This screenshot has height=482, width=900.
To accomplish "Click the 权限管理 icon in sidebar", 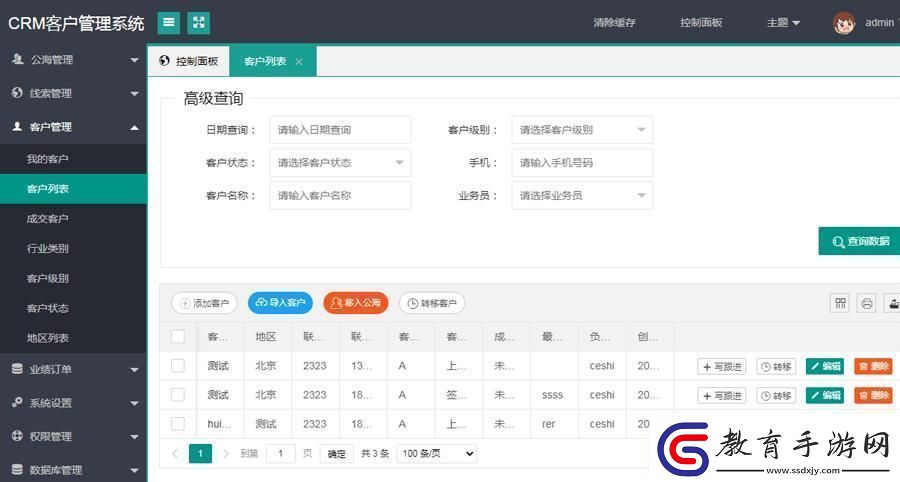I will [x=17, y=436].
